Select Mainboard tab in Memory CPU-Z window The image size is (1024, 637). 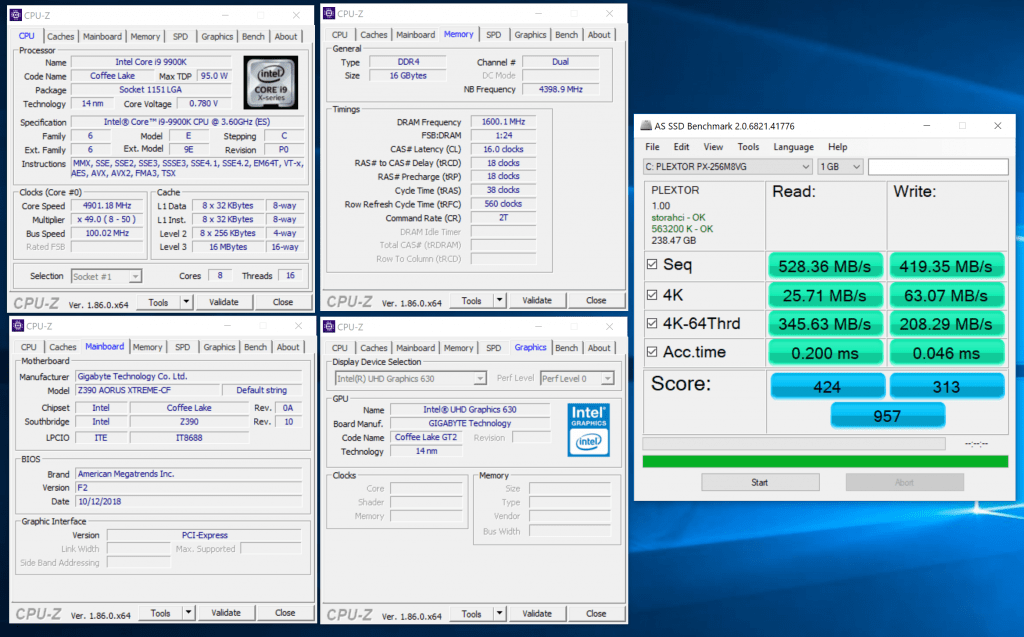tap(415, 35)
